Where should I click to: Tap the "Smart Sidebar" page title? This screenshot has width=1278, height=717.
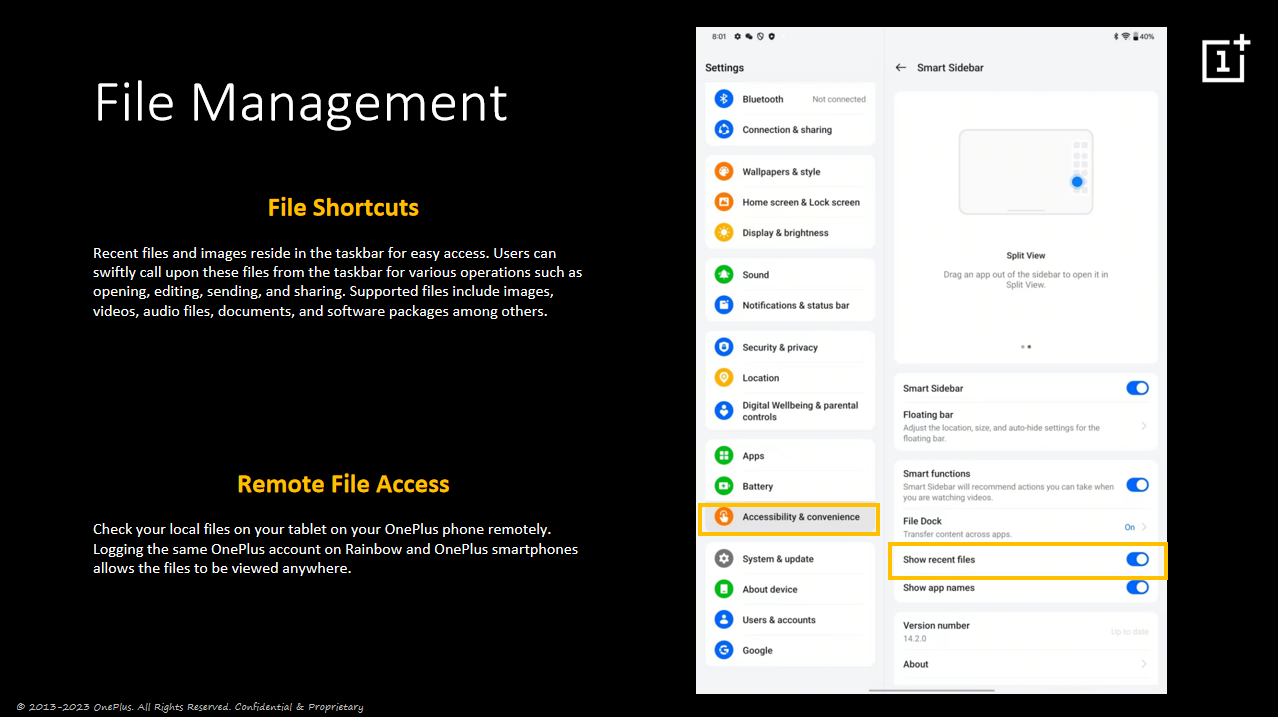(950, 68)
